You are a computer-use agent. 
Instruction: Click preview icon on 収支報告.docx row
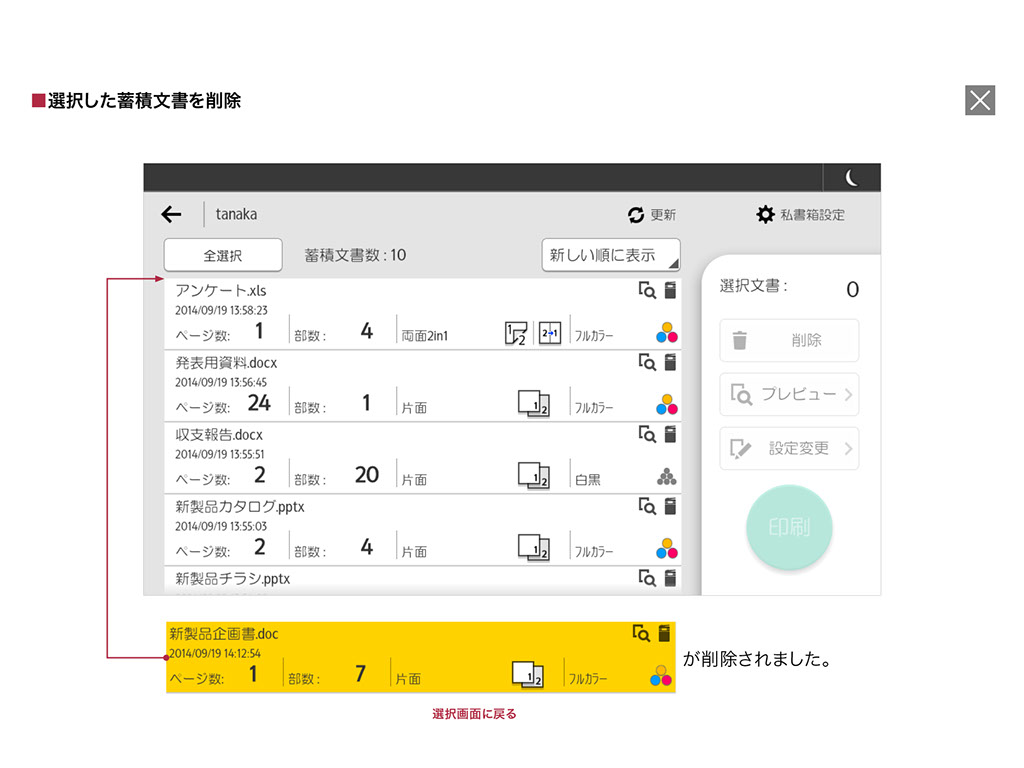coord(647,435)
